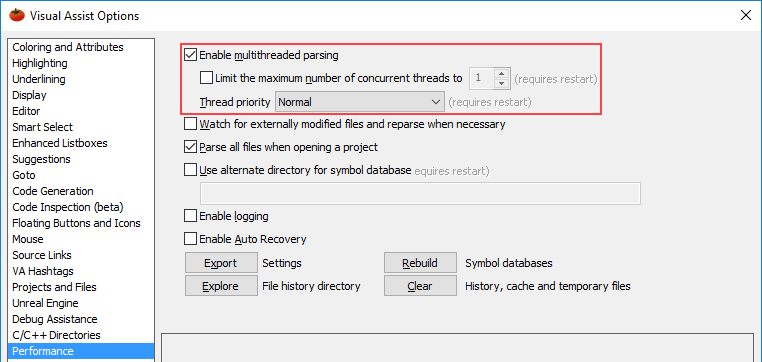Click Explore file history directory button
Image resolution: width=762 pixels, height=362 pixels.
[221, 286]
